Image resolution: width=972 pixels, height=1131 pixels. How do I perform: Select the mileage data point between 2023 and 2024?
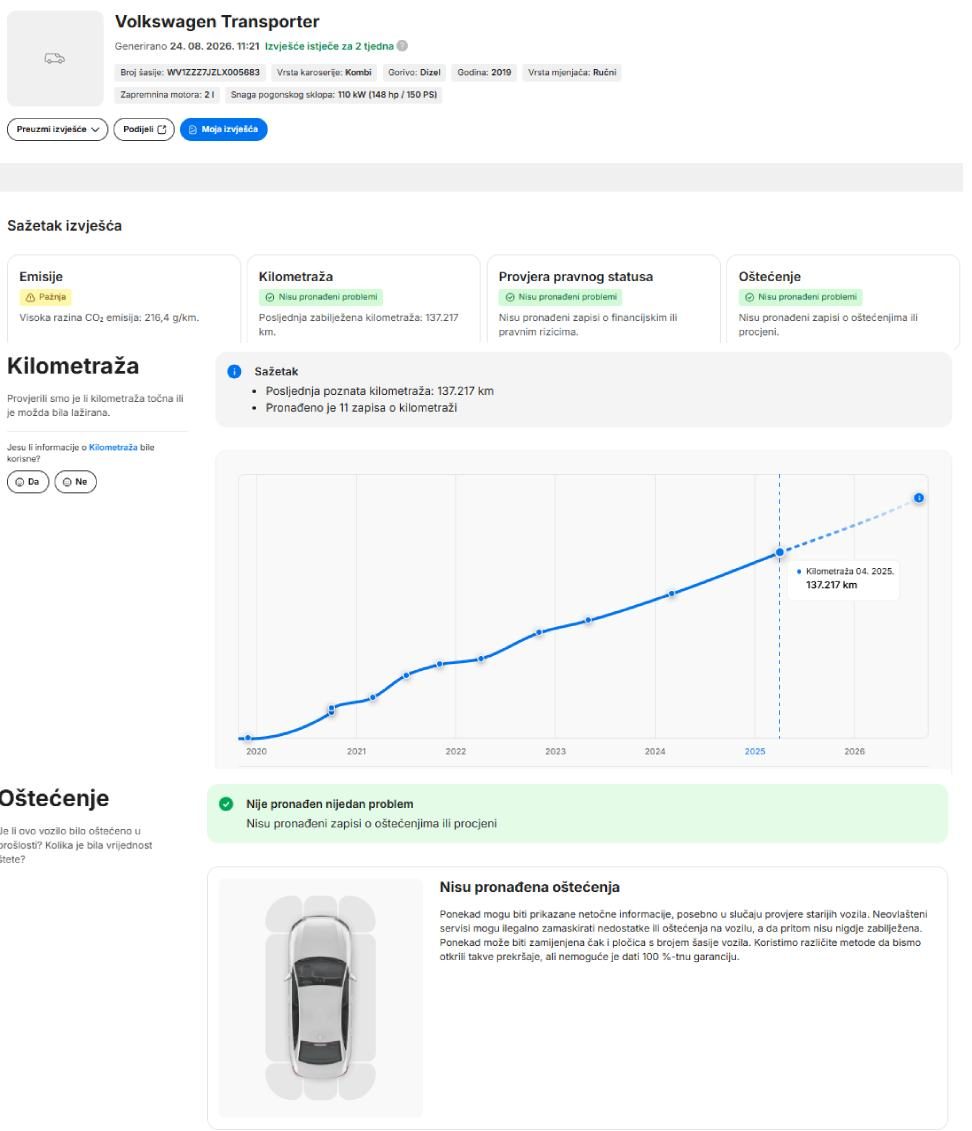coord(588,620)
